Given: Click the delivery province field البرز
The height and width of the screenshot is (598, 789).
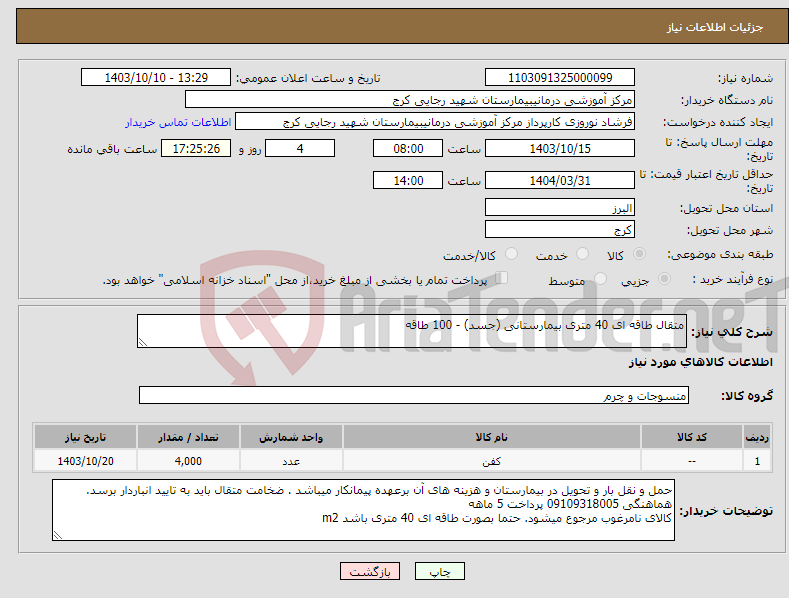Looking at the screenshot, I should pyautogui.click(x=560, y=207).
